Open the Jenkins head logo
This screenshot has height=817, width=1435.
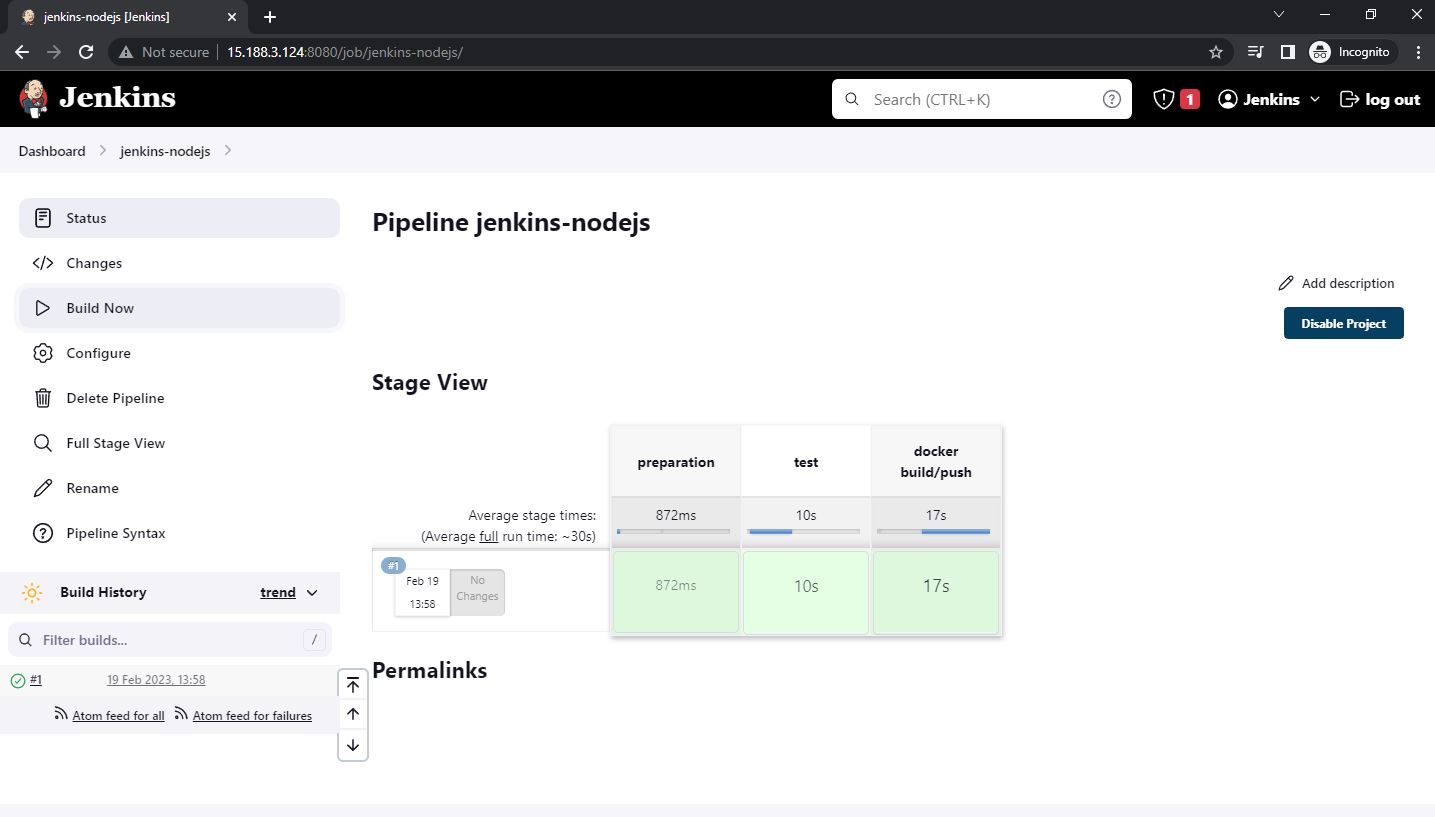[33, 98]
